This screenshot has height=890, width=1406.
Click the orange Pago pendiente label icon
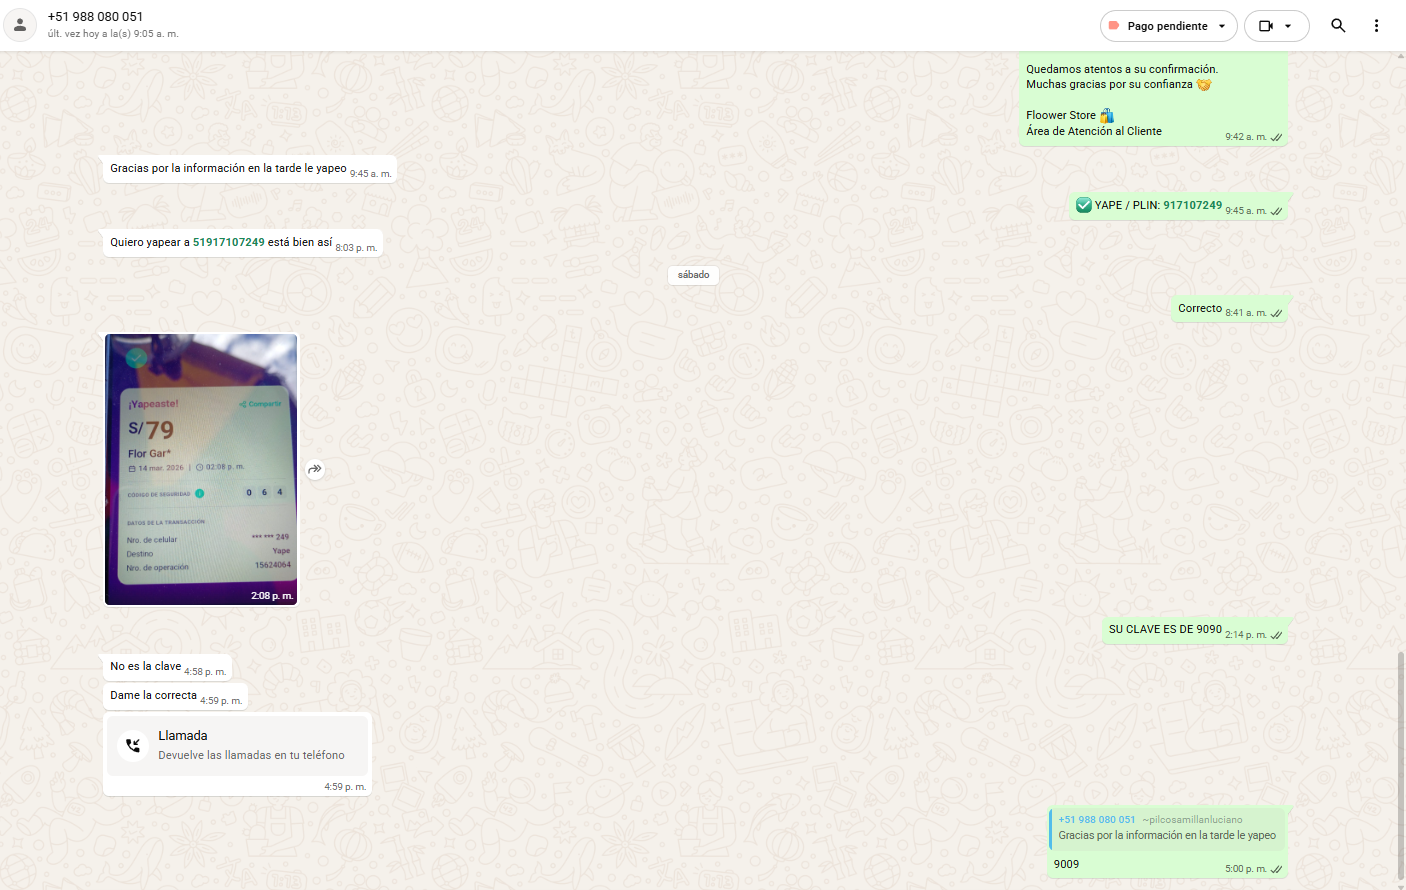click(x=1114, y=26)
